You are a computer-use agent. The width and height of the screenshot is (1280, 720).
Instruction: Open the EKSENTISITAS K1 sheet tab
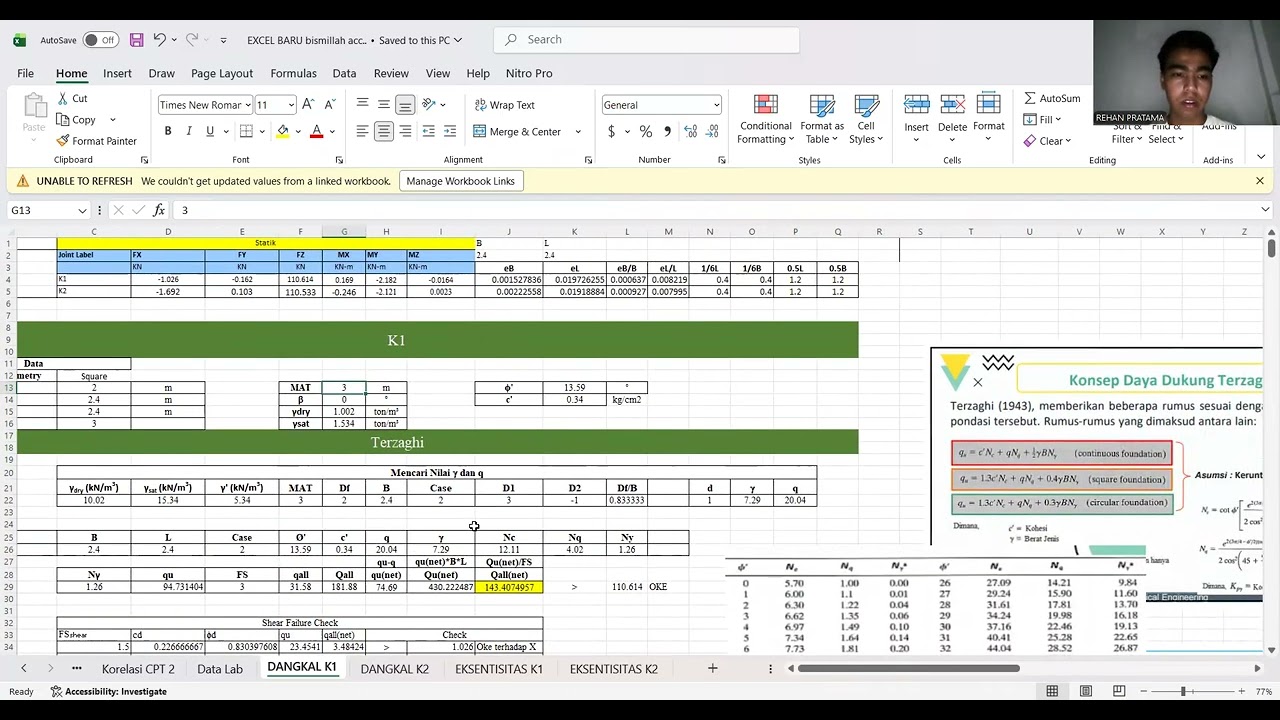[498, 668]
